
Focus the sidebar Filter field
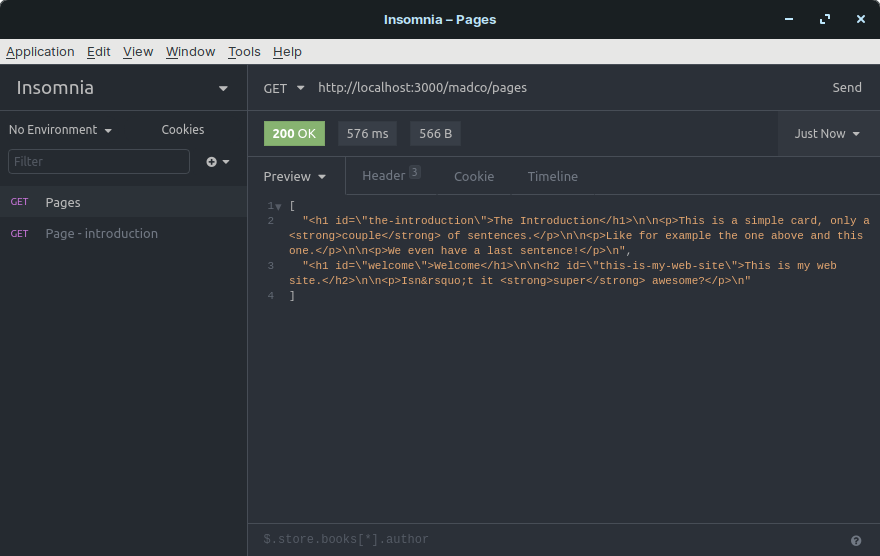tap(99, 162)
